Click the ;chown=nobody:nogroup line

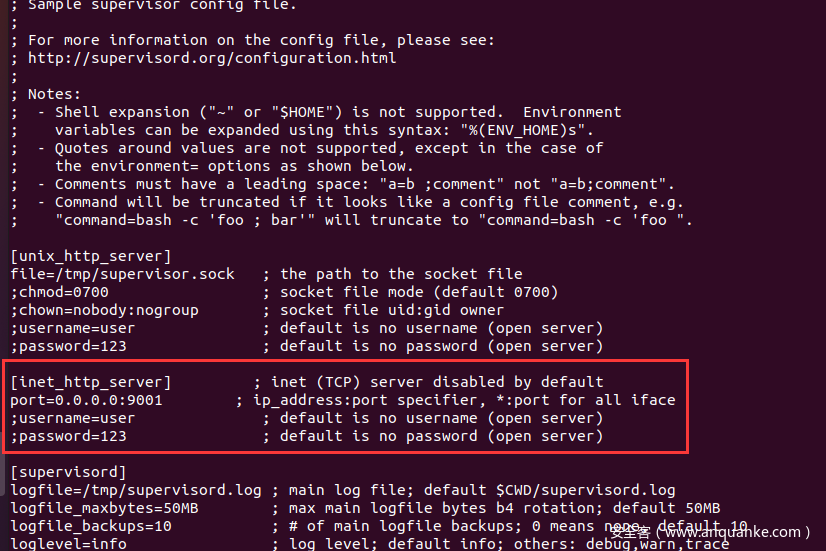tap(104, 310)
